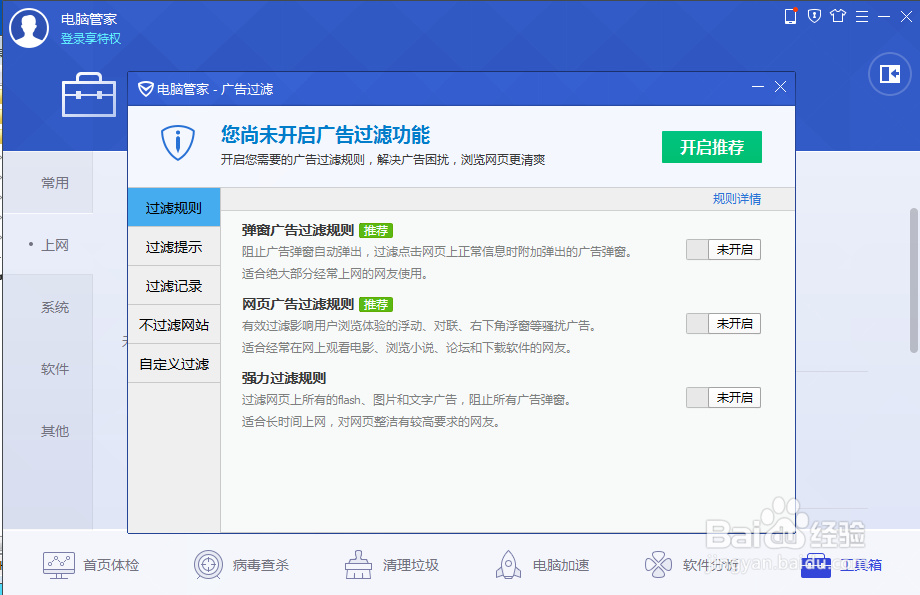Open the skin theme shirt icon

838,16
